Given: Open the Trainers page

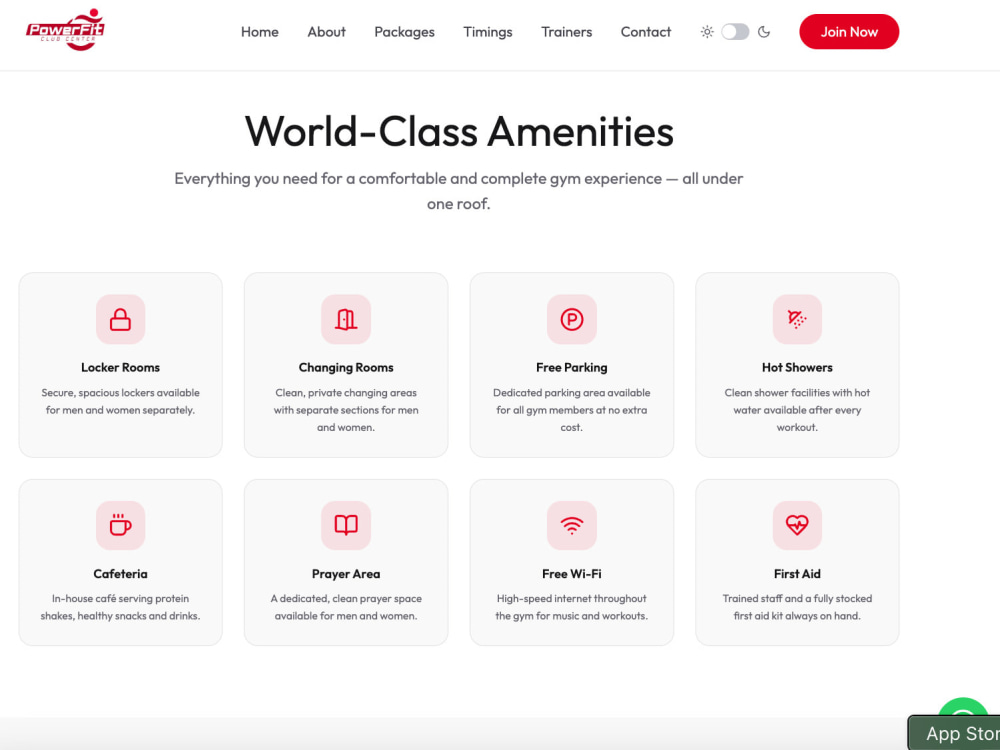Looking at the screenshot, I should tap(566, 32).
